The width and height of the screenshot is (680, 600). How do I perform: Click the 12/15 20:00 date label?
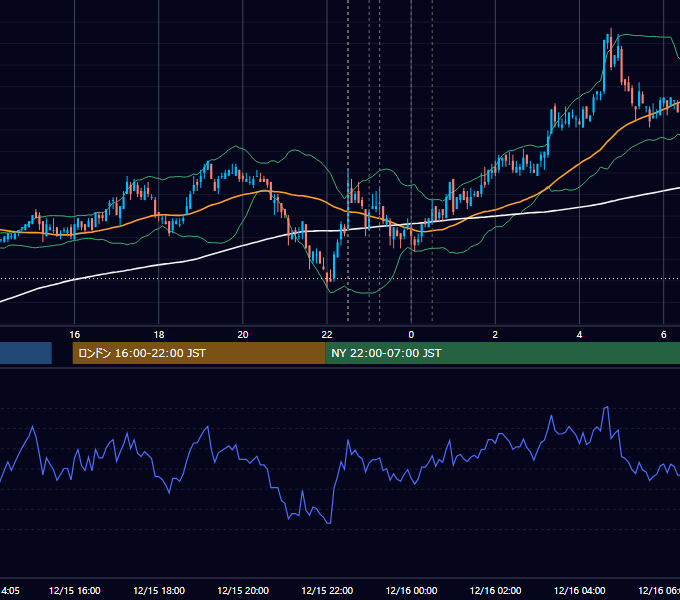click(243, 590)
